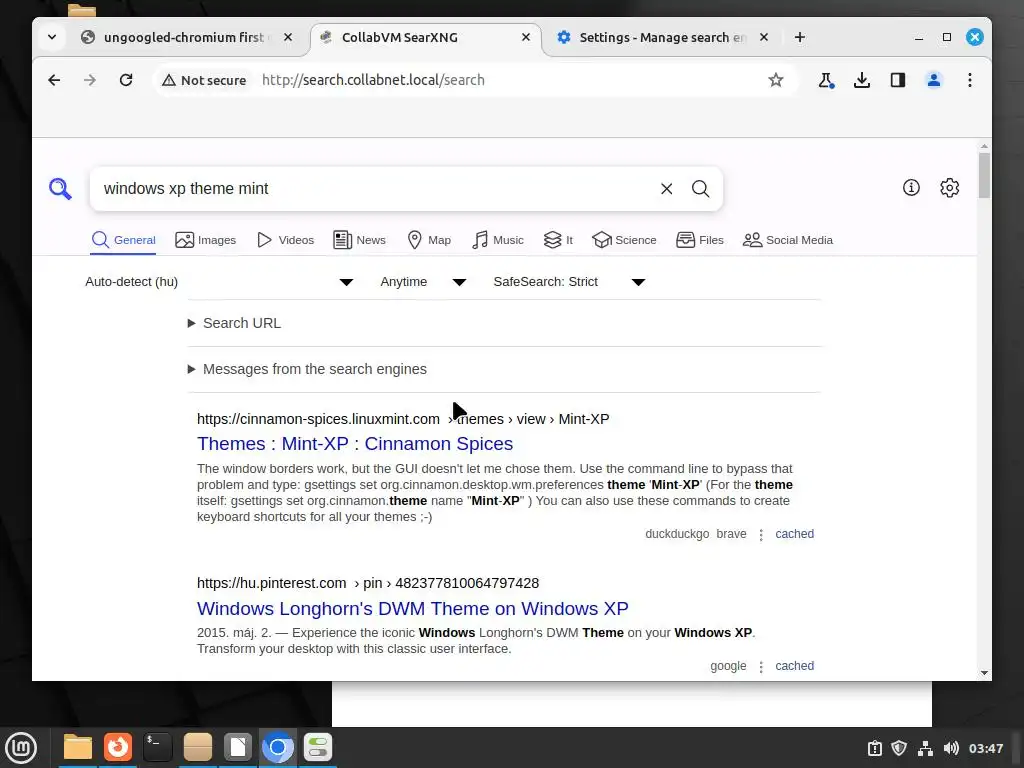
Task: Close the Settings tab
Action: [763, 37]
